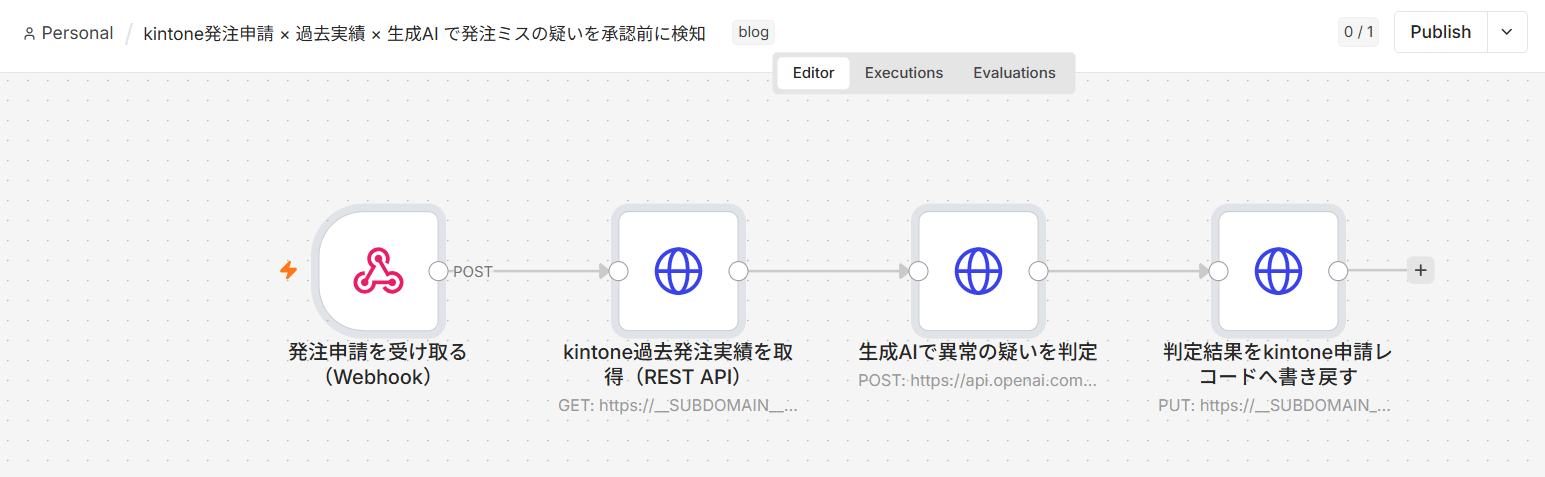Switch to the Executions tab

(x=904, y=73)
